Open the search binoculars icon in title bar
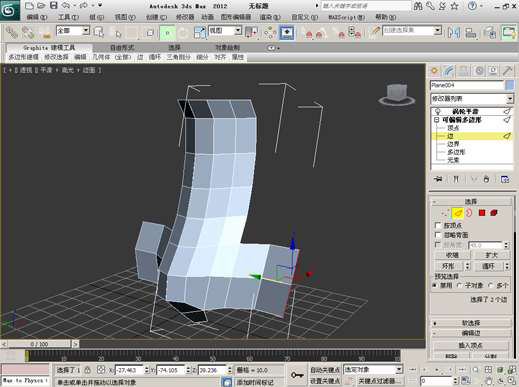 [418, 6]
